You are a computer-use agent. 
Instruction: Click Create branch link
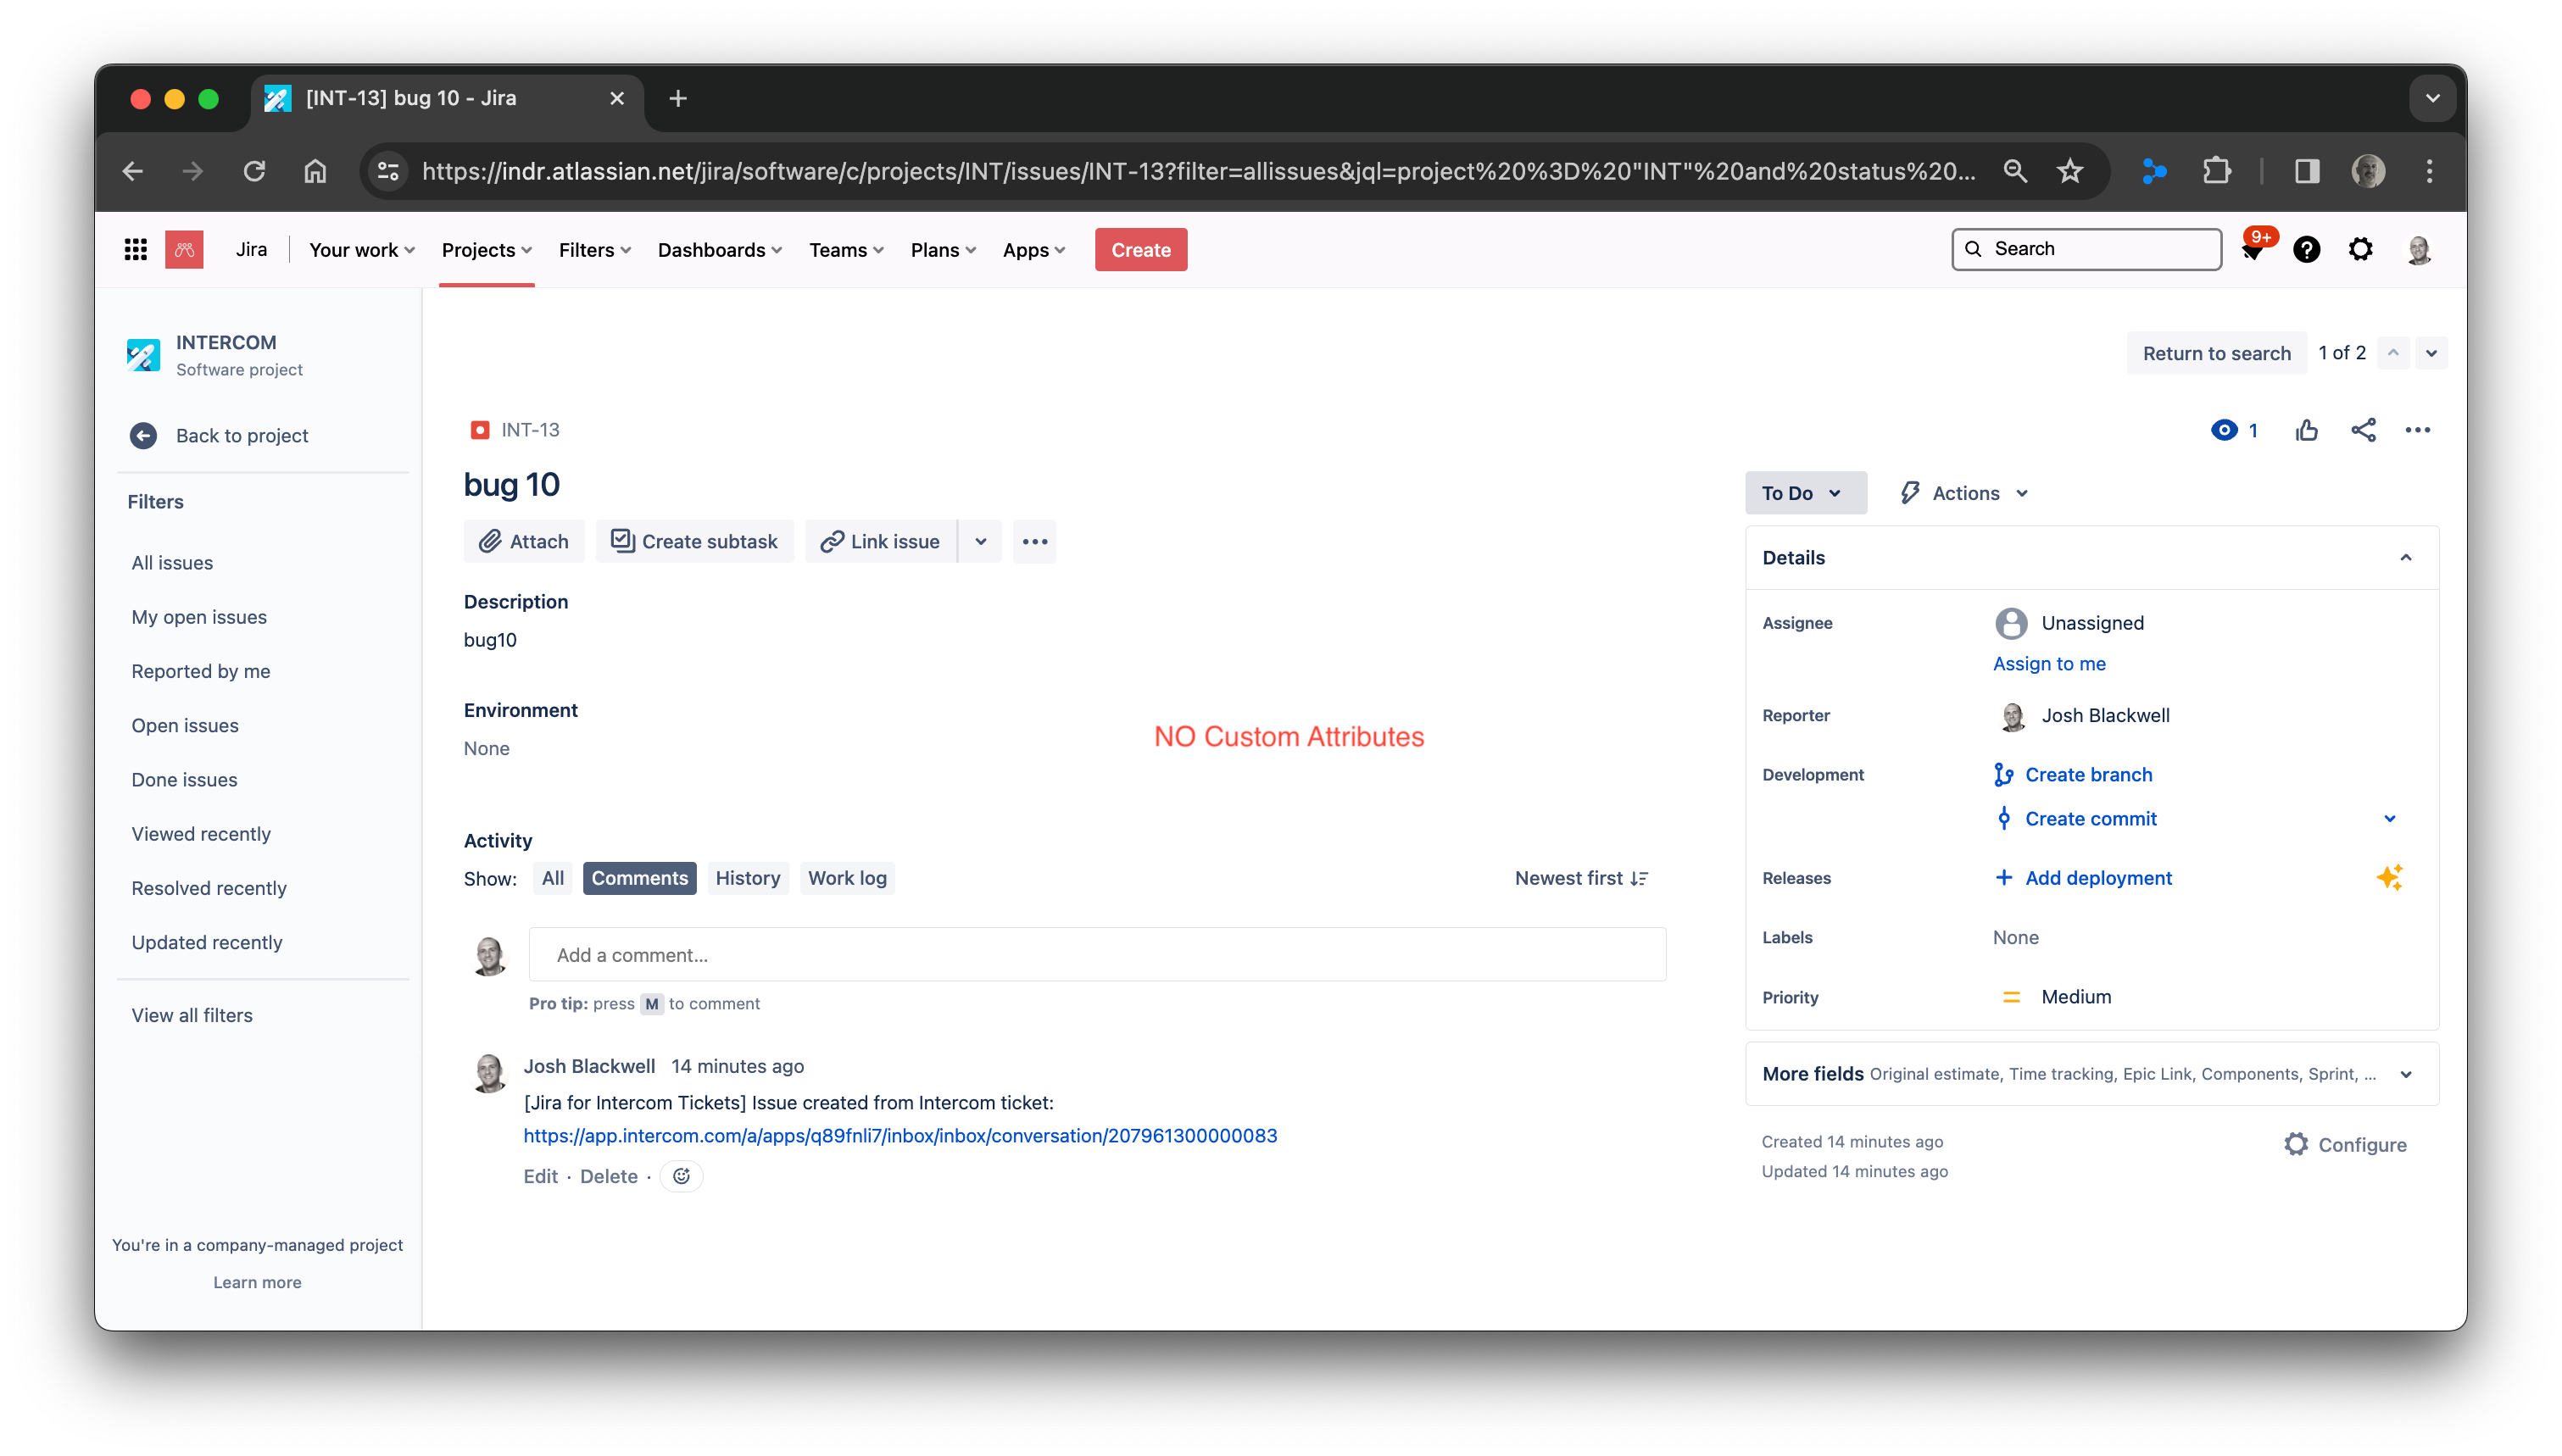click(2087, 774)
